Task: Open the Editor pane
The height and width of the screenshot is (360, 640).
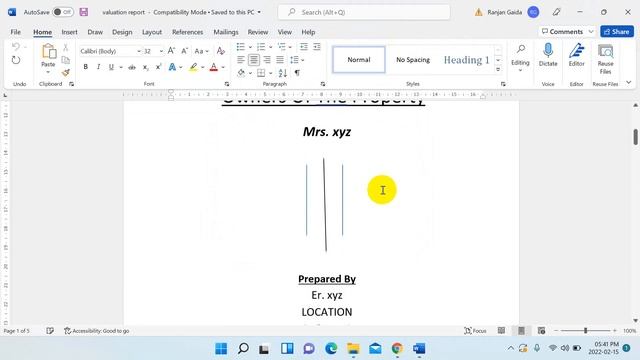Action: pyautogui.click(x=576, y=56)
